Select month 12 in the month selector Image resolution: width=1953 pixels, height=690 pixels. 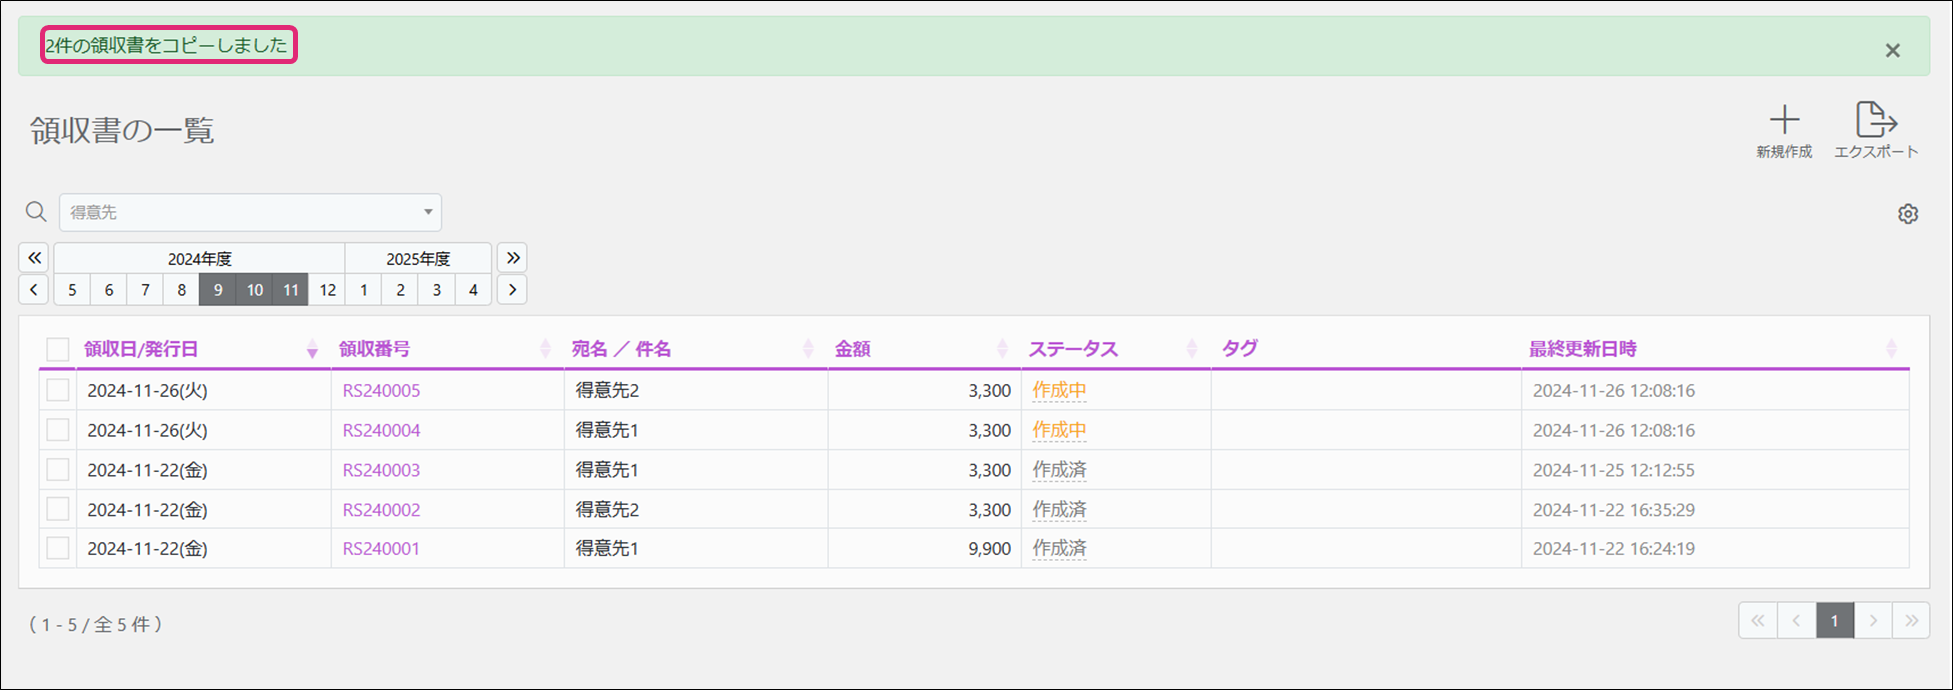[327, 290]
